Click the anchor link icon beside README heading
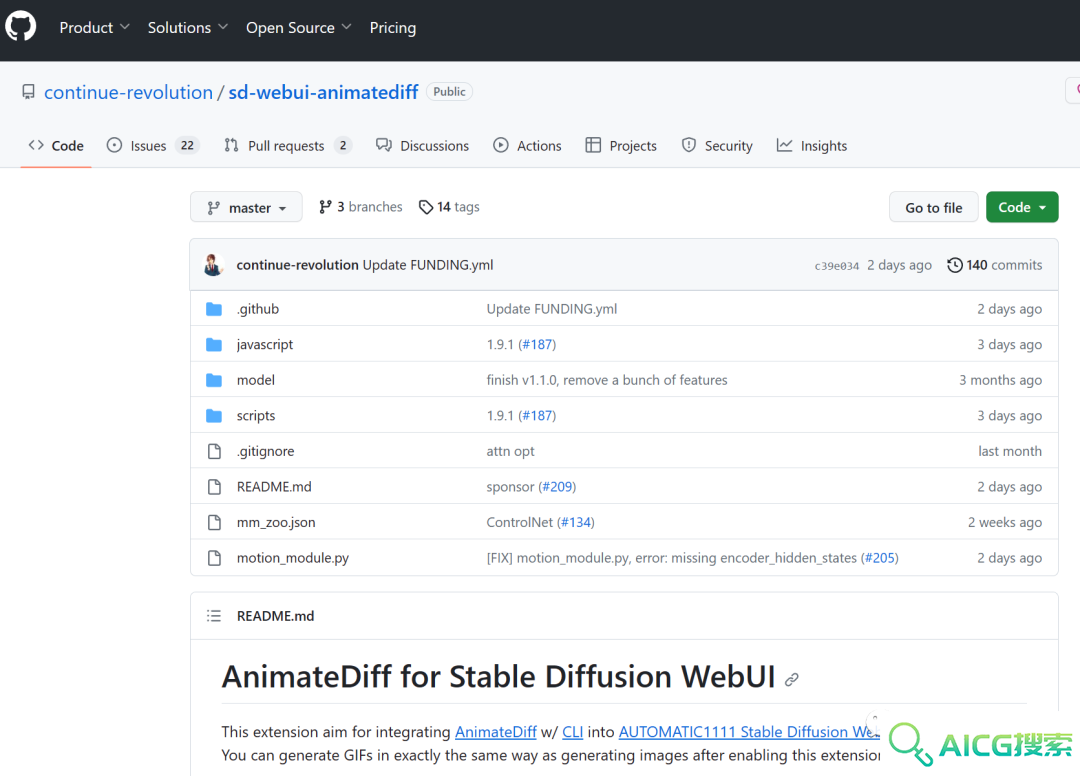 tap(792, 680)
